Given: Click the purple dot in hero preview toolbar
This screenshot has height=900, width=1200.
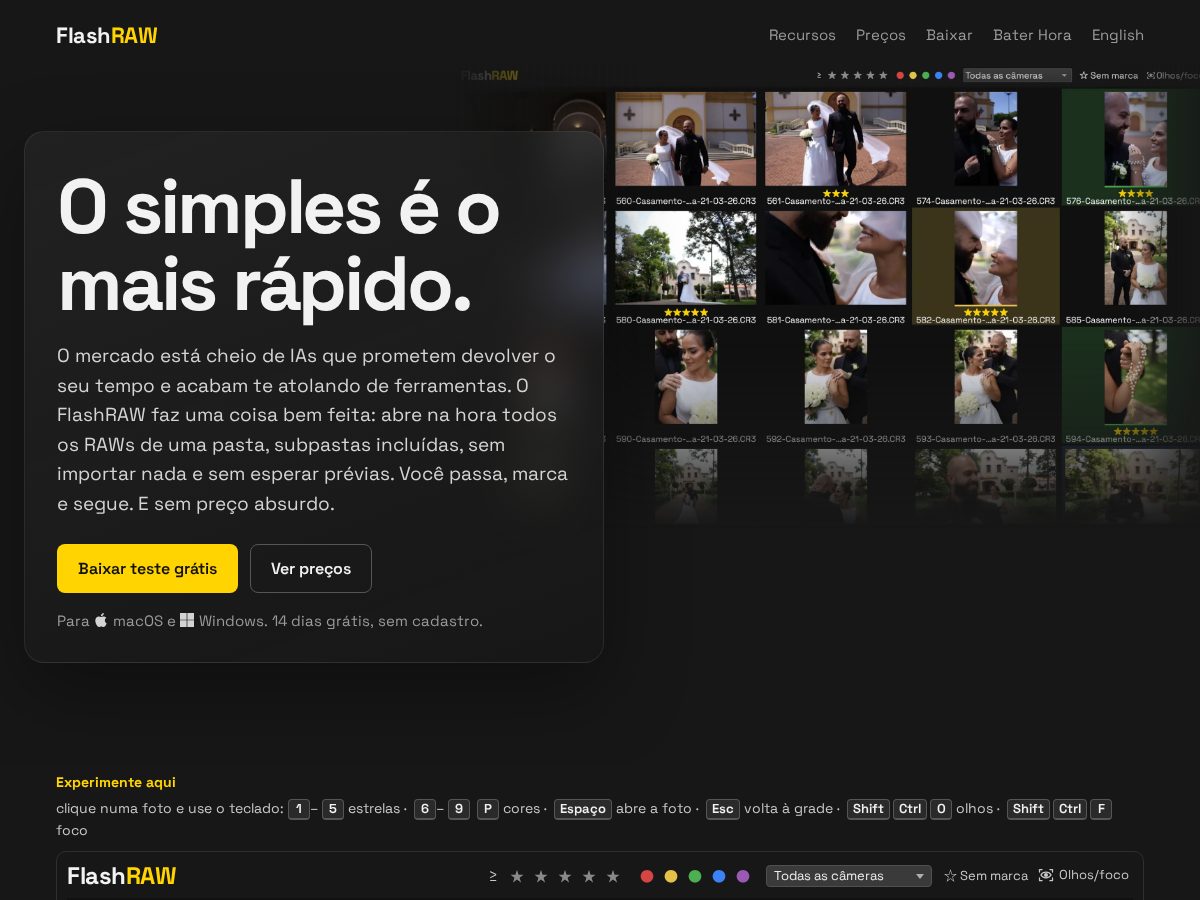Looking at the screenshot, I should click(951, 75).
